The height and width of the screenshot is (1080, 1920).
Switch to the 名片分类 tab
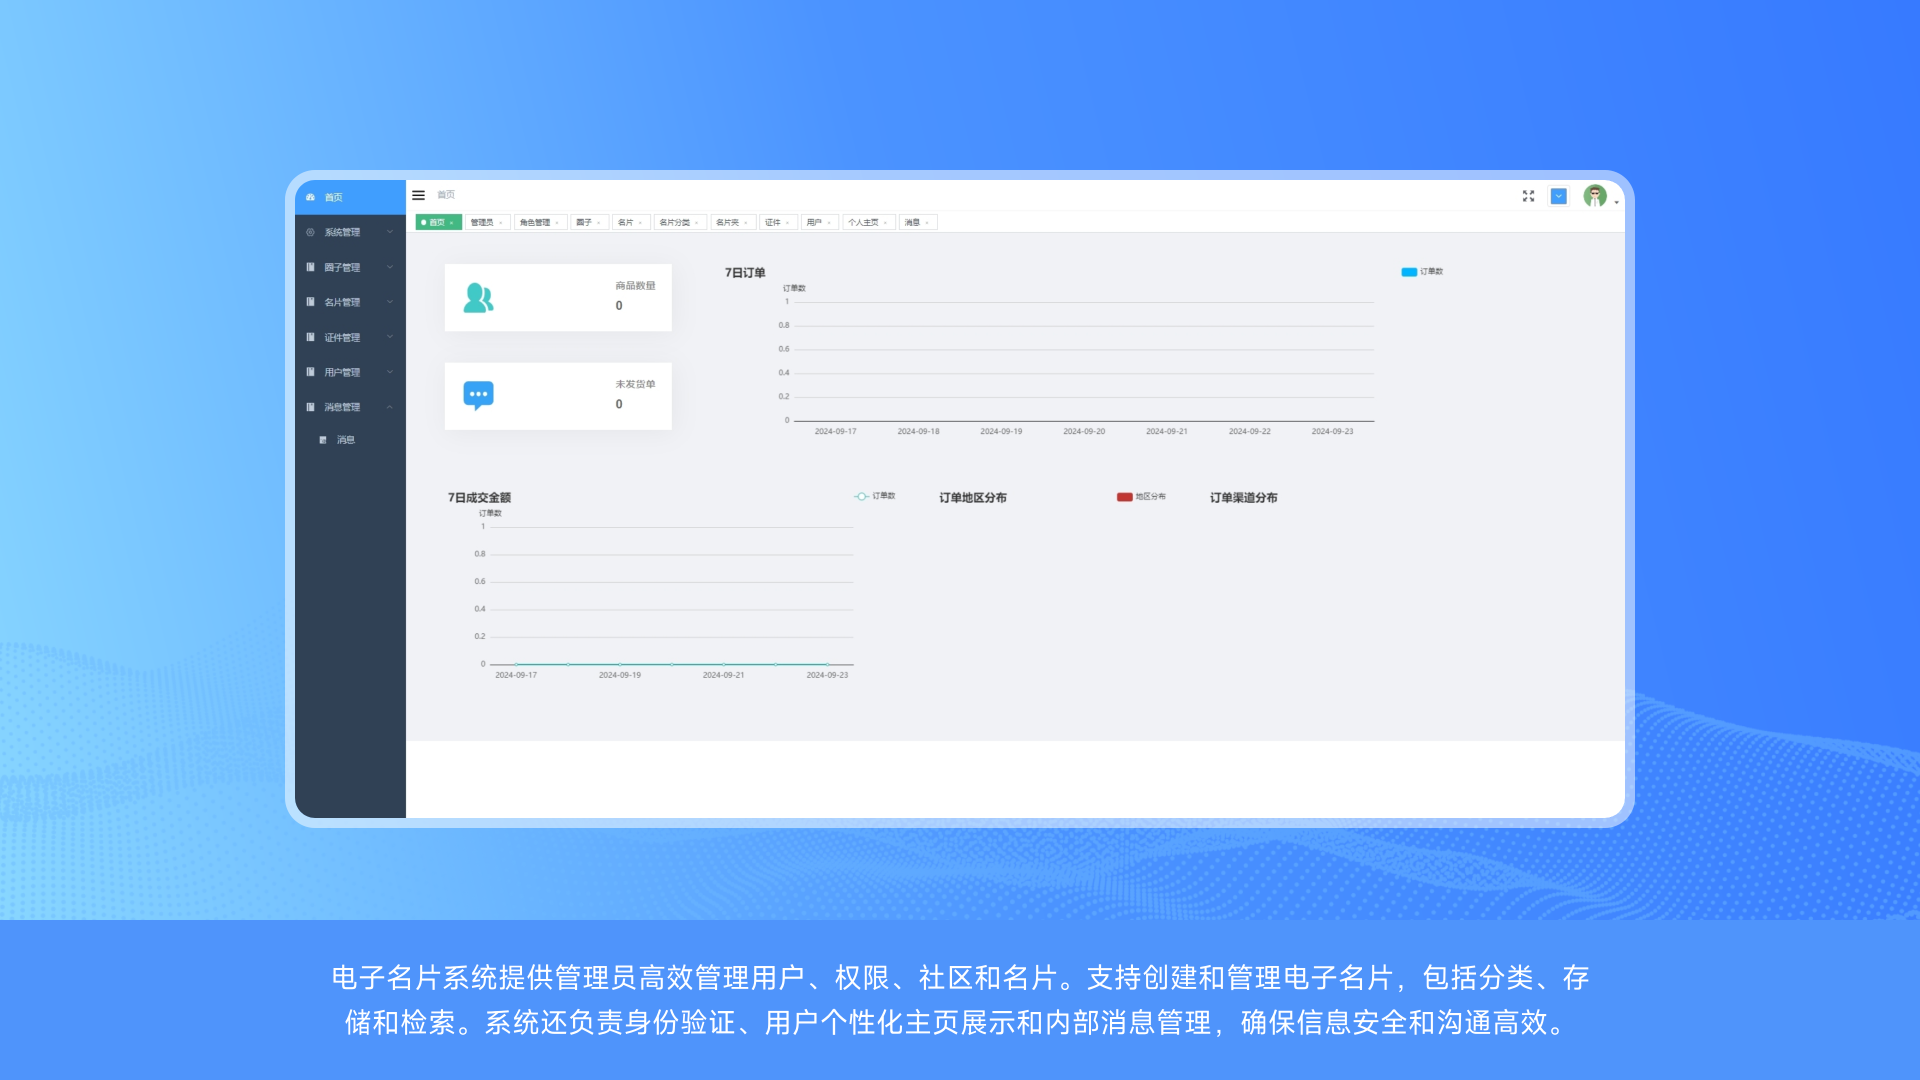674,223
